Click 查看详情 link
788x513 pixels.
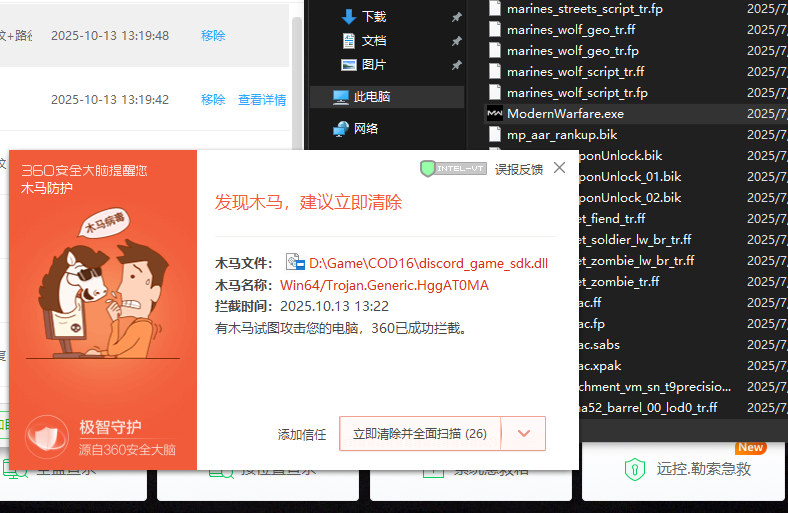262,99
